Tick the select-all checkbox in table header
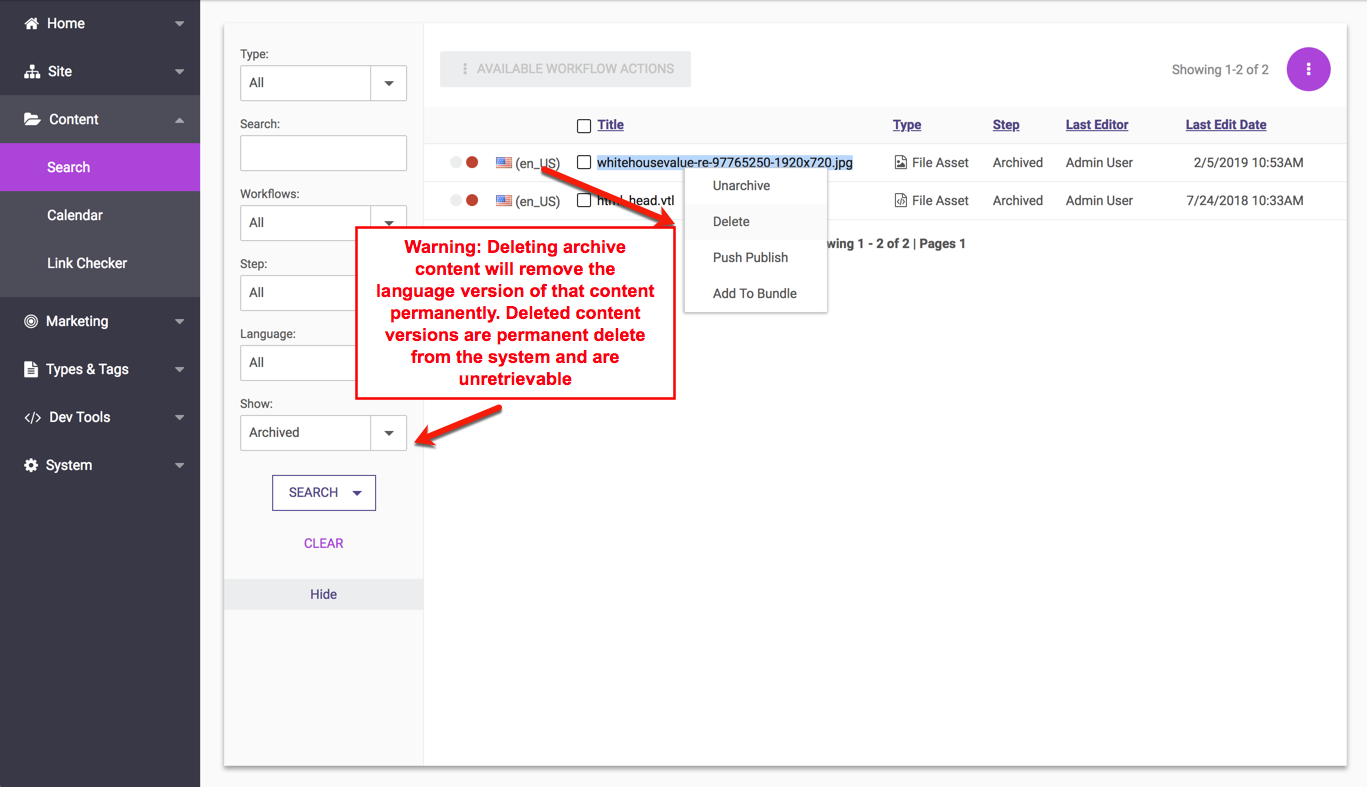1367x787 pixels. [584, 126]
